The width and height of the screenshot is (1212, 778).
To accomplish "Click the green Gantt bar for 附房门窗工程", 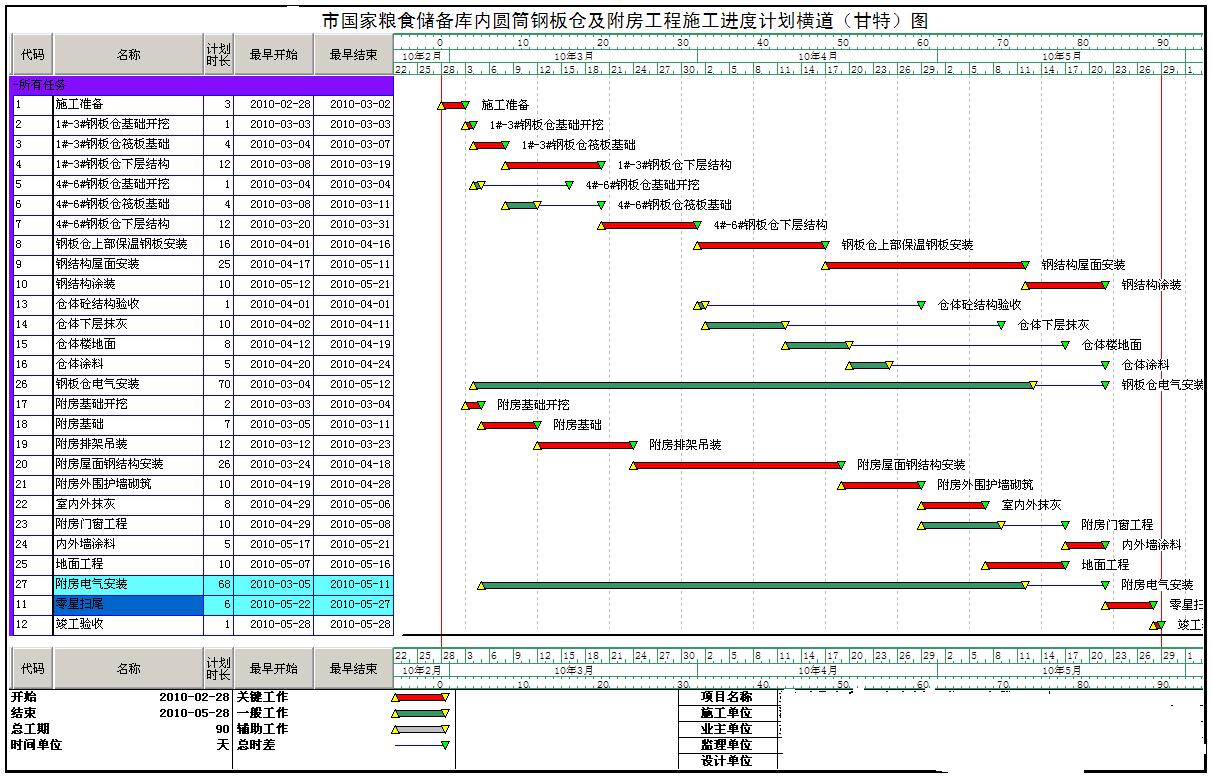I will click(x=961, y=525).
